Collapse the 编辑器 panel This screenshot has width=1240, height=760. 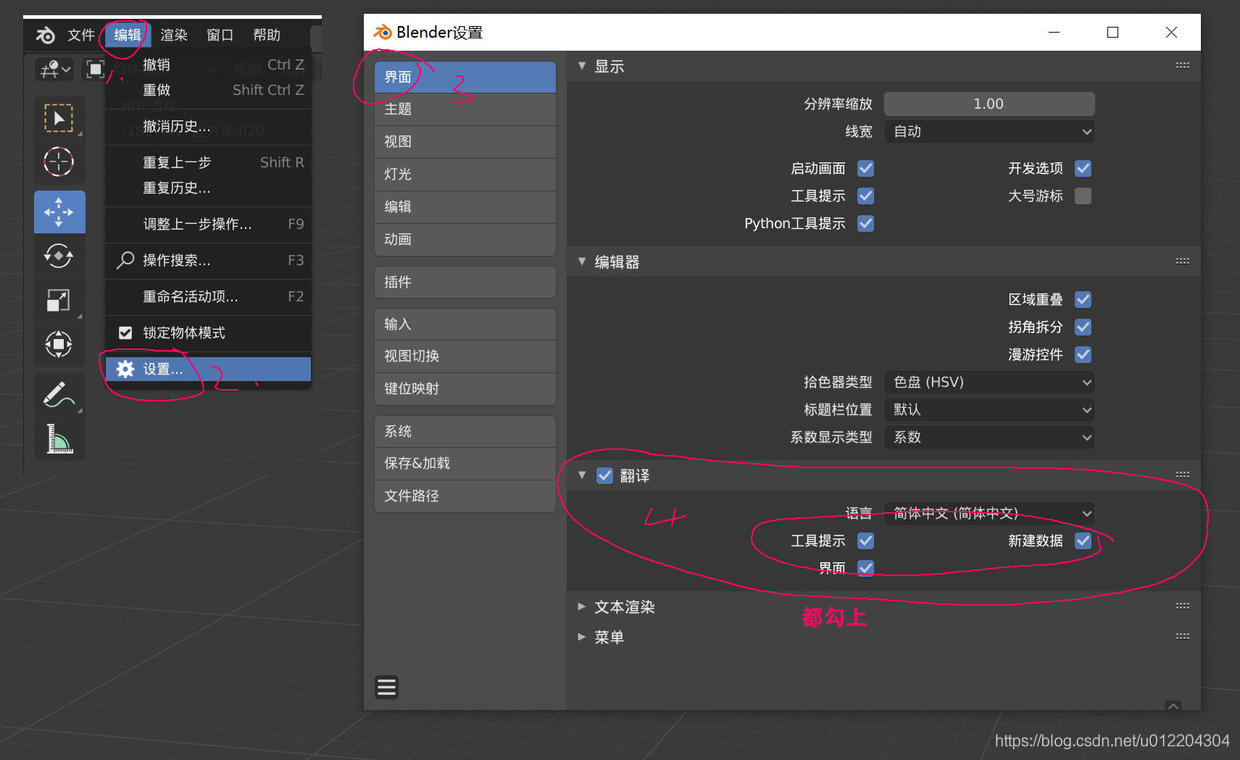tap(582, 262)
